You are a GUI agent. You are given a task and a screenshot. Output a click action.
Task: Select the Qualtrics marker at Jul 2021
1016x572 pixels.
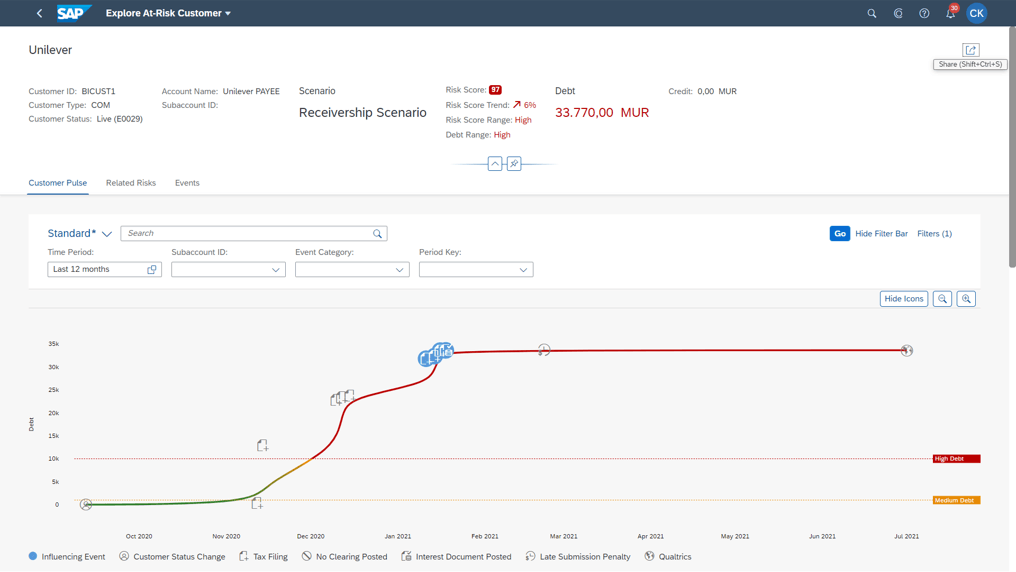point(906,350)
